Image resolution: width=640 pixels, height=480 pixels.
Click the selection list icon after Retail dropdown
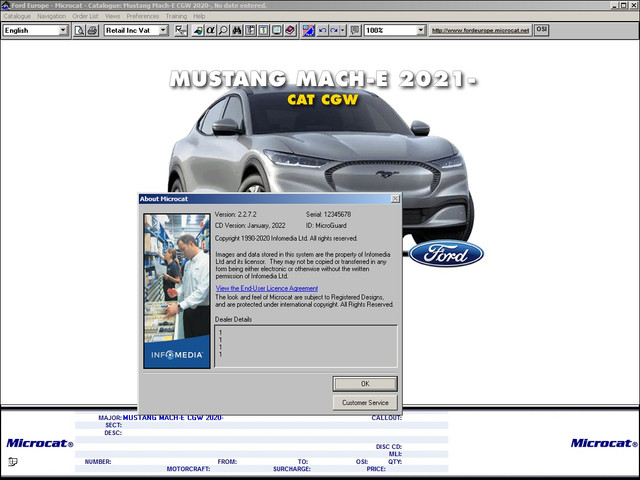pyautogui.click(x=180, y=31)
